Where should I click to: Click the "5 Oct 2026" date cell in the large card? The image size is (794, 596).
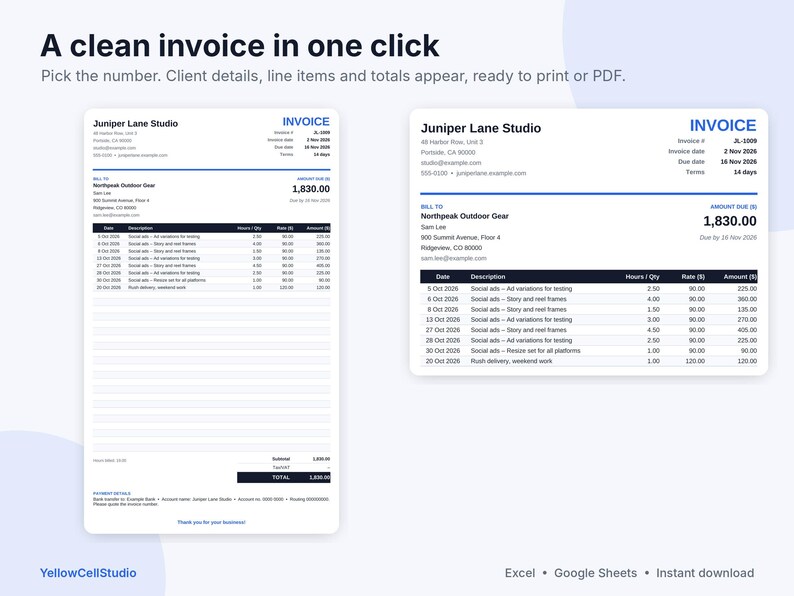443,289
